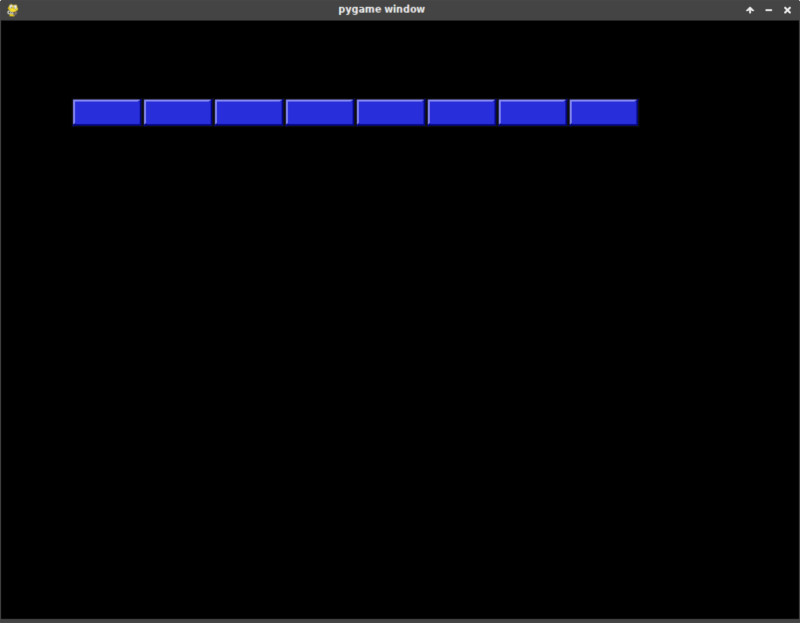Click the third blue brick from left
The height and width of the screenshot is (623, 800).
pos(248,112)
